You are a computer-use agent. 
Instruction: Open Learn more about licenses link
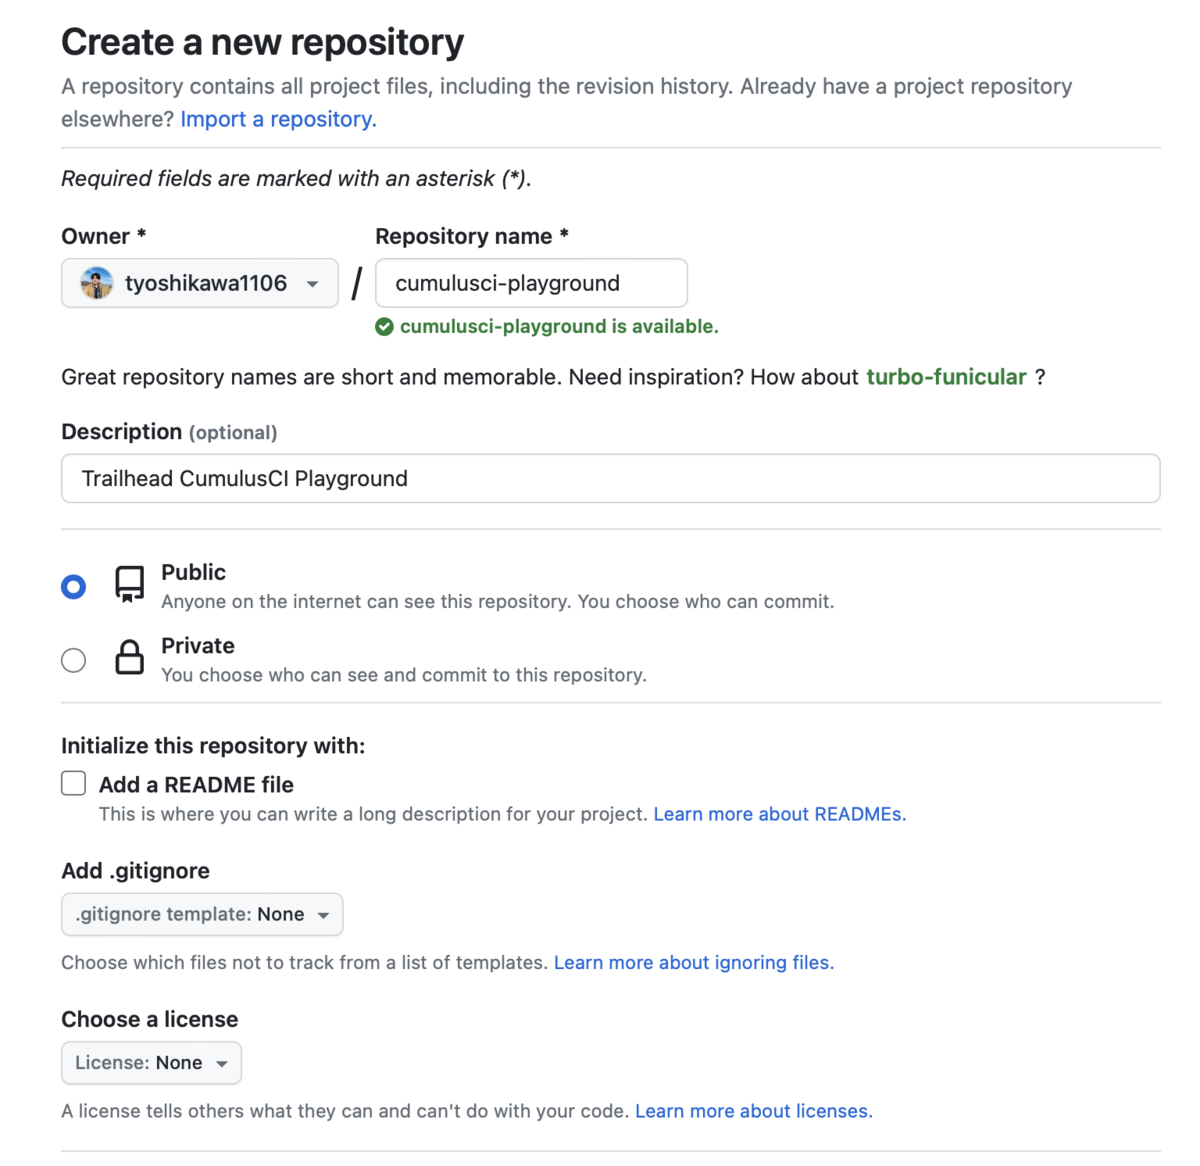pyautogui.click(x=753, y=1111)
